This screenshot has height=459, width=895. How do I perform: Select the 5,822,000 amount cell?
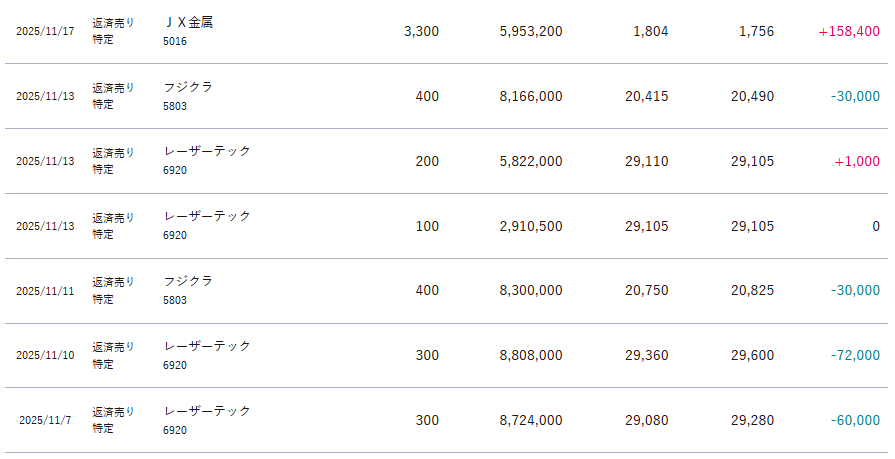pos(530,161)
